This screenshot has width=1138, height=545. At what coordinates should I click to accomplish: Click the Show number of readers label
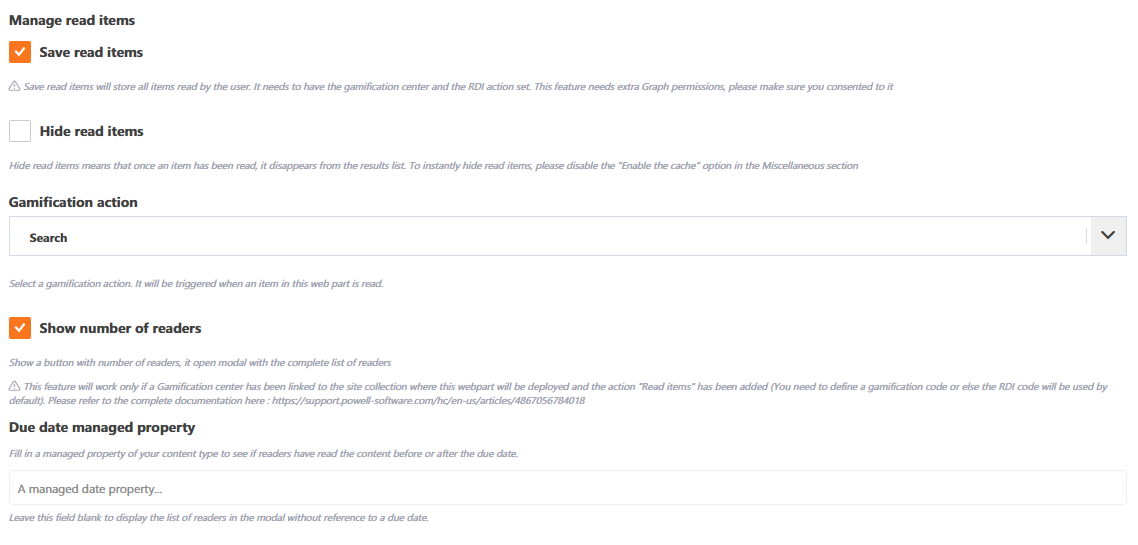120,328
